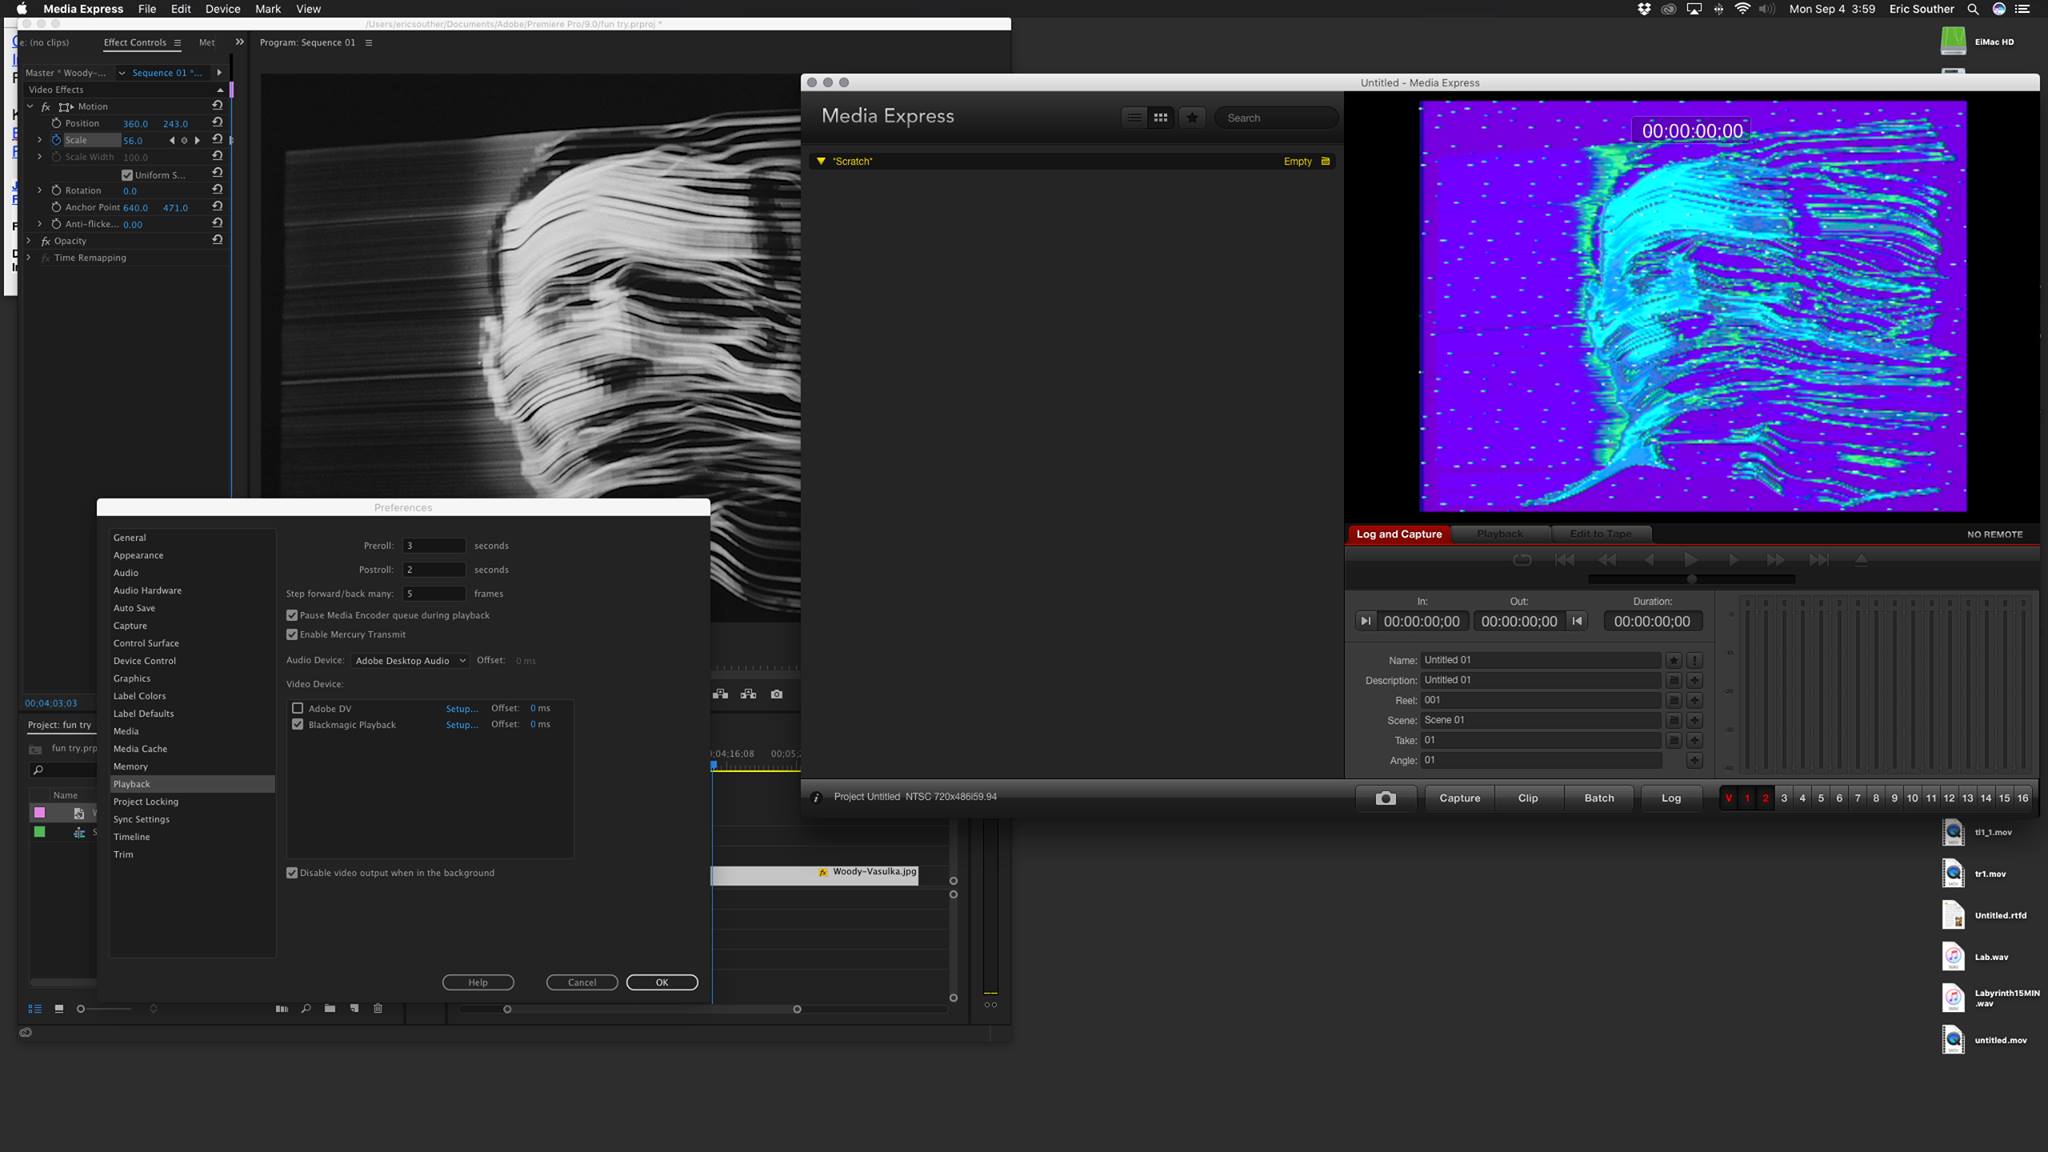Toggle Pause Media Encoder queue during playback
Screen dimensions: 2048x1152
tap(292, 615)
